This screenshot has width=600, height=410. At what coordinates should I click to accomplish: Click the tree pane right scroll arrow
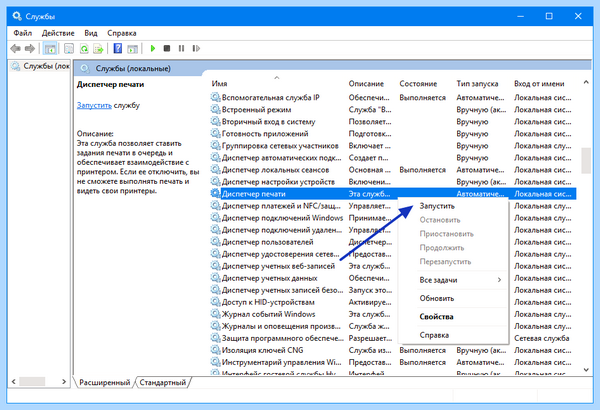click(x=64, y=381)
